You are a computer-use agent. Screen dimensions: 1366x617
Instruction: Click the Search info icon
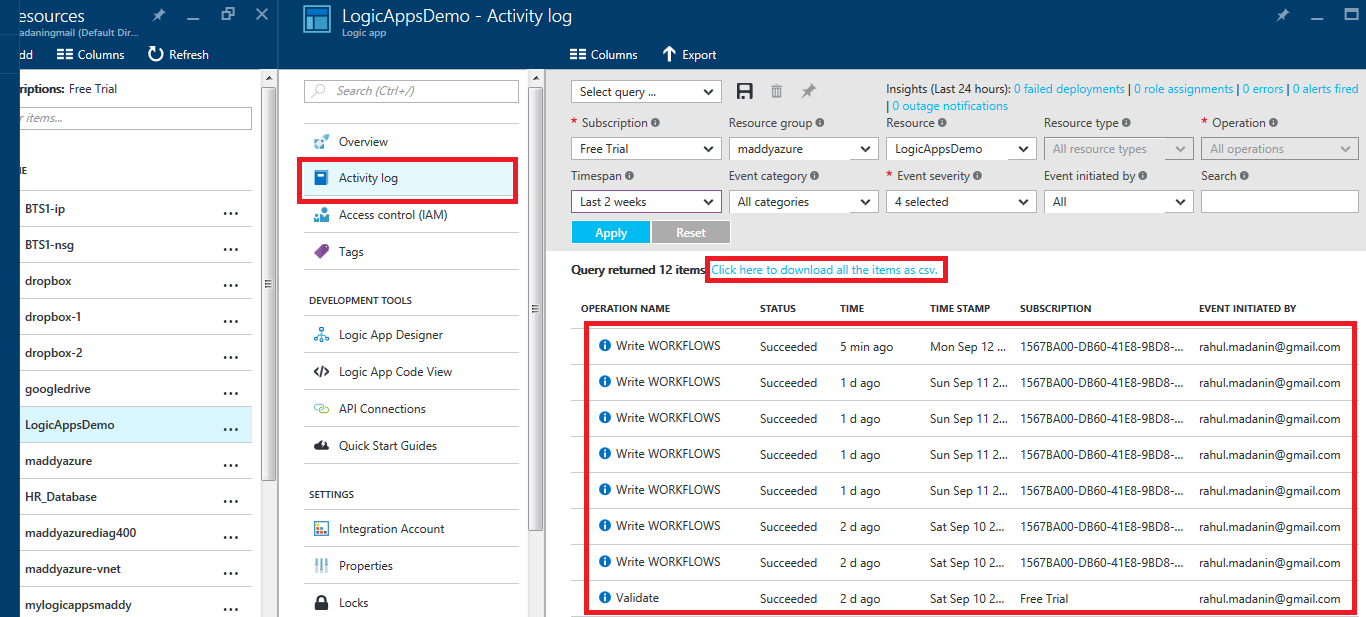tap(1244, 176)
